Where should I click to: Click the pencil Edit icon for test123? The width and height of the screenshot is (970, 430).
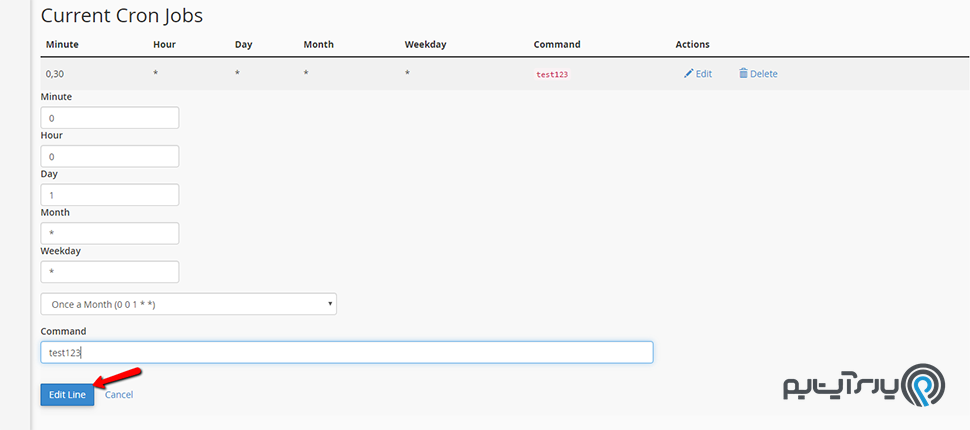688,74
